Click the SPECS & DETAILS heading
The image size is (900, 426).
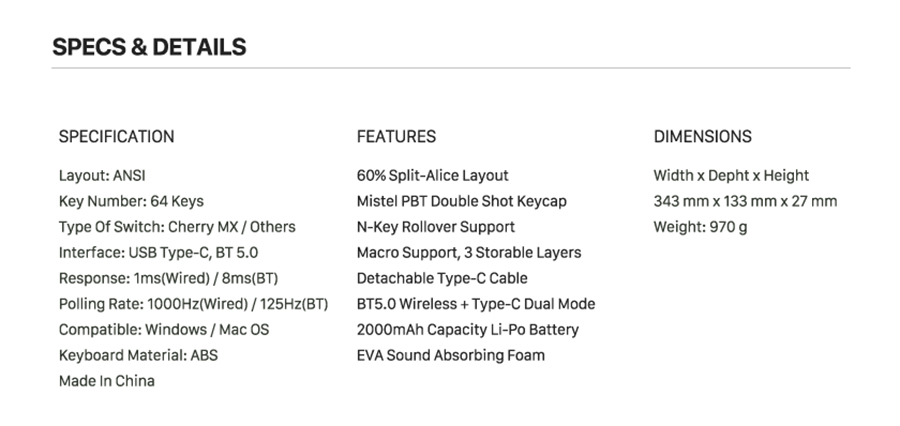coord(149,47)
